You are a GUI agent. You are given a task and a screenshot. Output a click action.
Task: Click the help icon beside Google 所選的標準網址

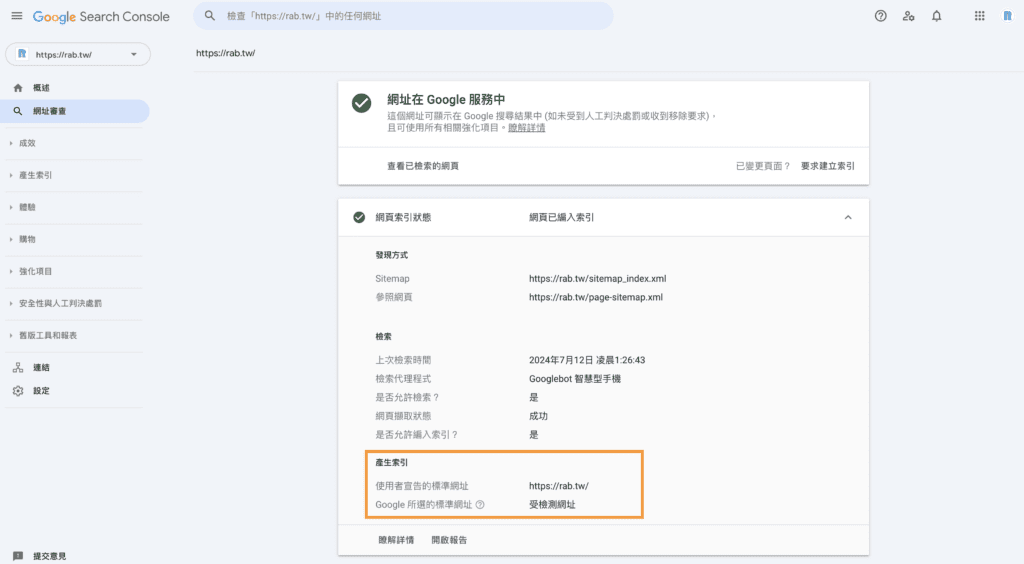480,505
